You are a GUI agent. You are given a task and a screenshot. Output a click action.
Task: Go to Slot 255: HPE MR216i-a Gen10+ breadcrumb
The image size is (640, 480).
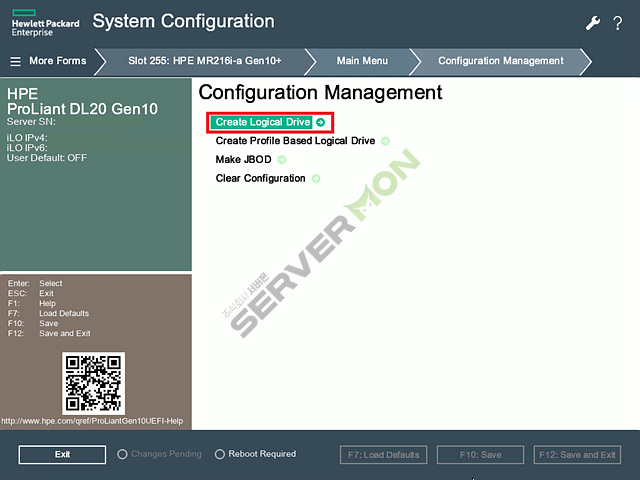pyautogui.click(x=204, y=61)
